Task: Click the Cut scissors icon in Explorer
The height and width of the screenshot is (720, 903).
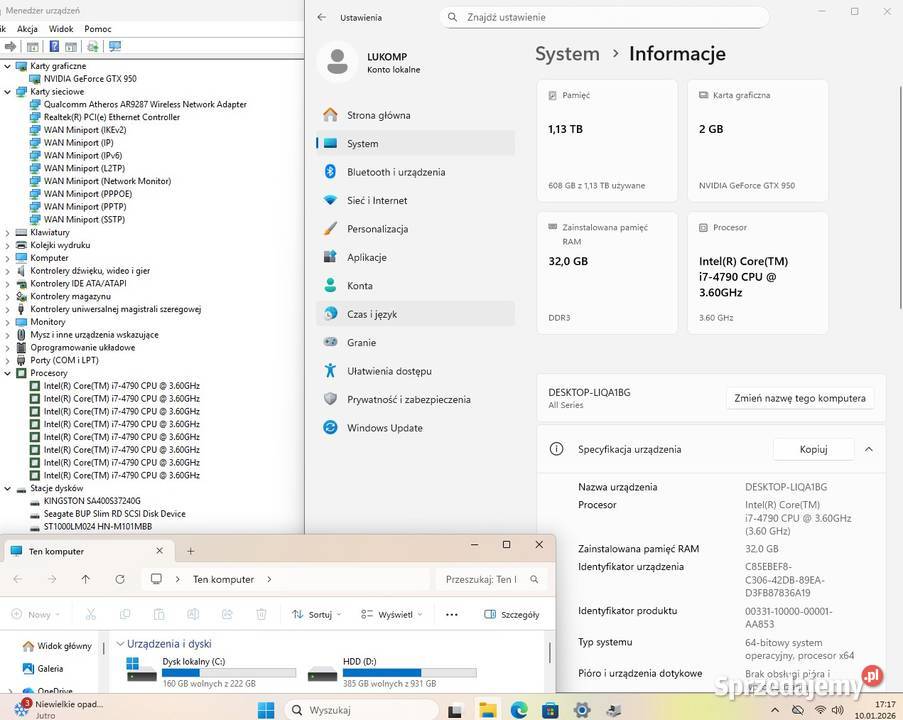Action: point(90,614)
